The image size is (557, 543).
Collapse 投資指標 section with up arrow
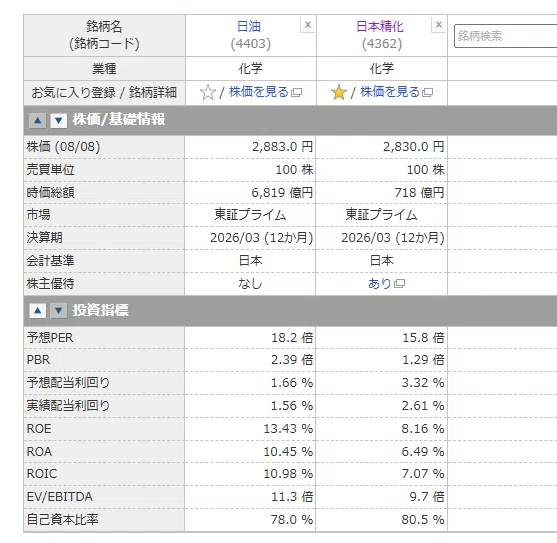(38, 311)
